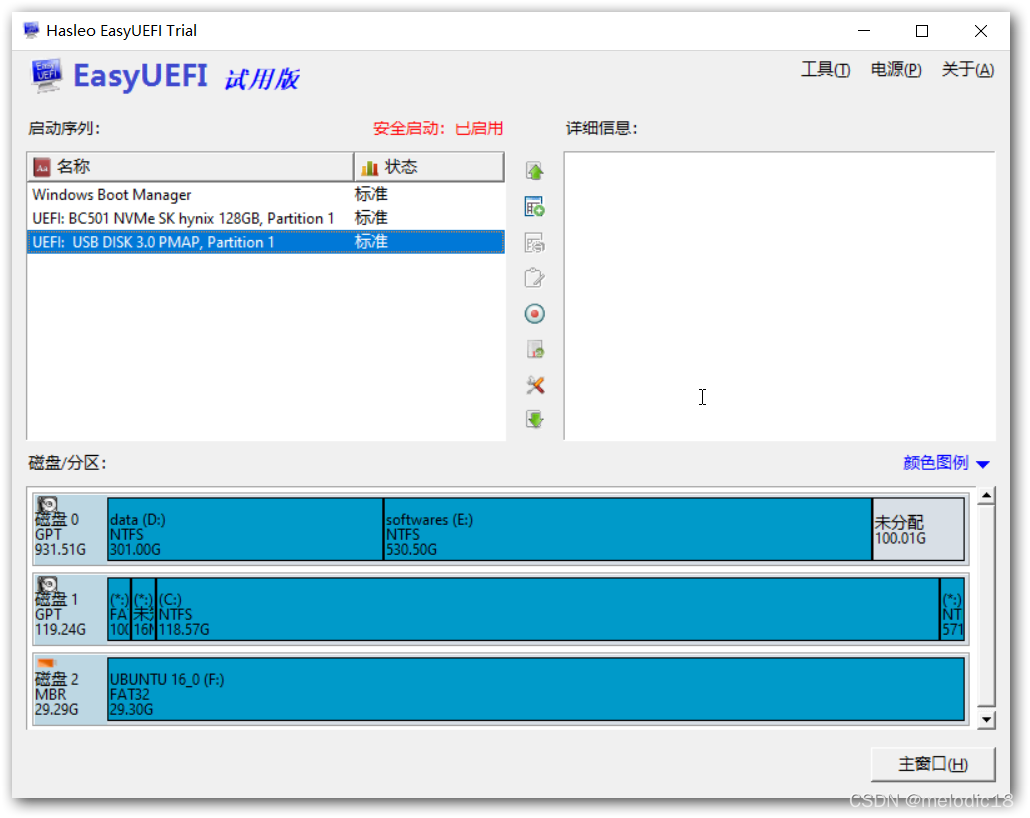1030x818 pixels.
Task: Open the 工具(T) menu
Action: click(825, 69)
